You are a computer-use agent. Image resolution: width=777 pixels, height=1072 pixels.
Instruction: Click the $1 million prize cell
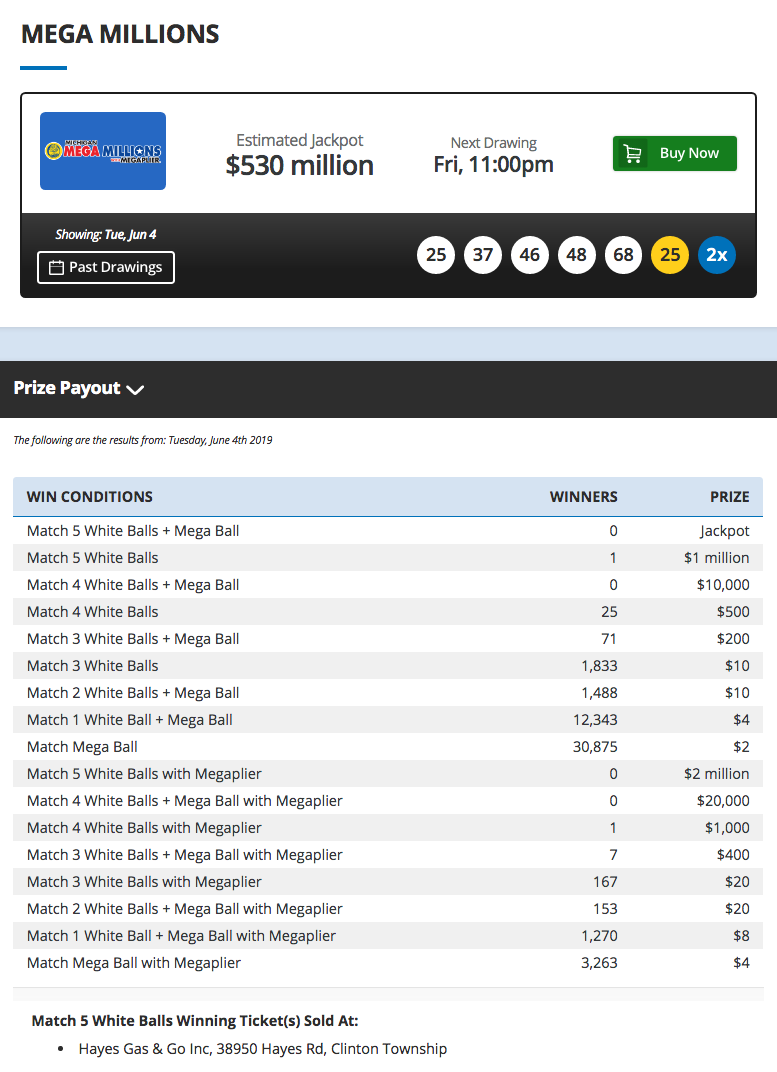coord(716,558)
